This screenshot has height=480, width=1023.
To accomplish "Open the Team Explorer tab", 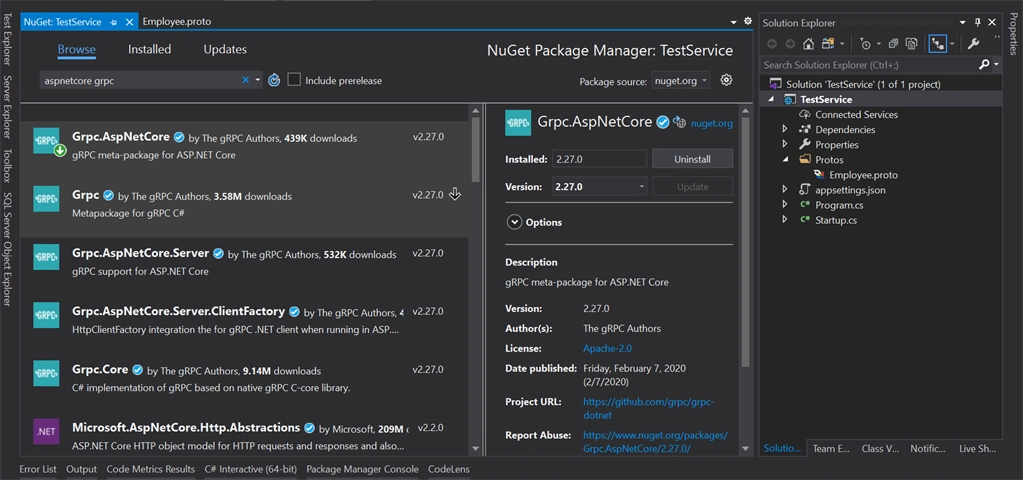I will pos(831,449).
